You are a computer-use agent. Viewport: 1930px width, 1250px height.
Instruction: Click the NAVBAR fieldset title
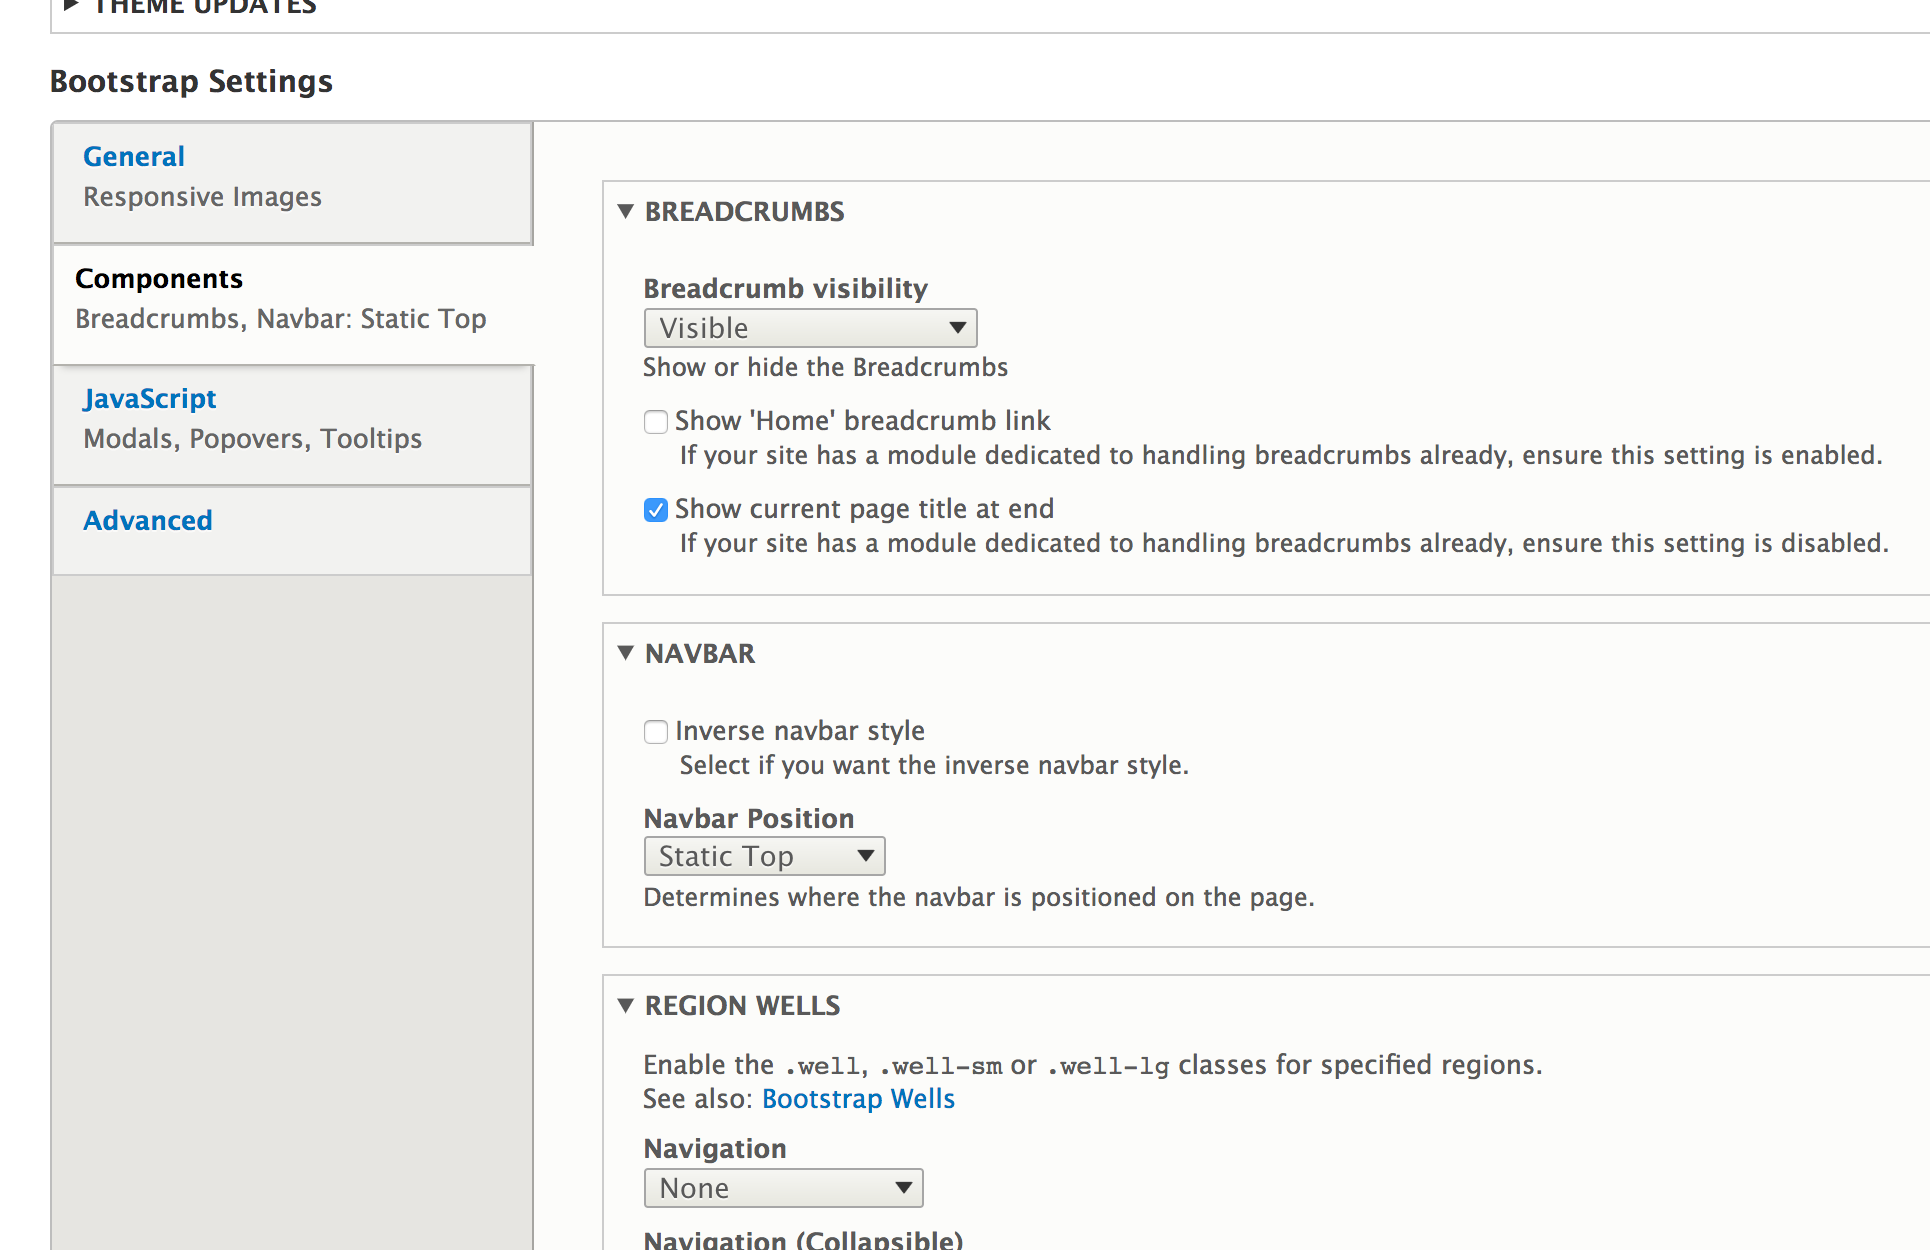coord(700,653)
